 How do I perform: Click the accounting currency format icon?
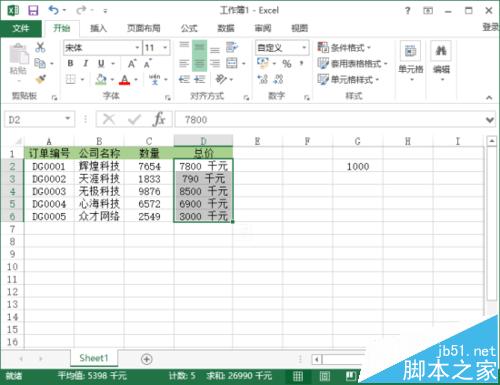tap(263, 63)
